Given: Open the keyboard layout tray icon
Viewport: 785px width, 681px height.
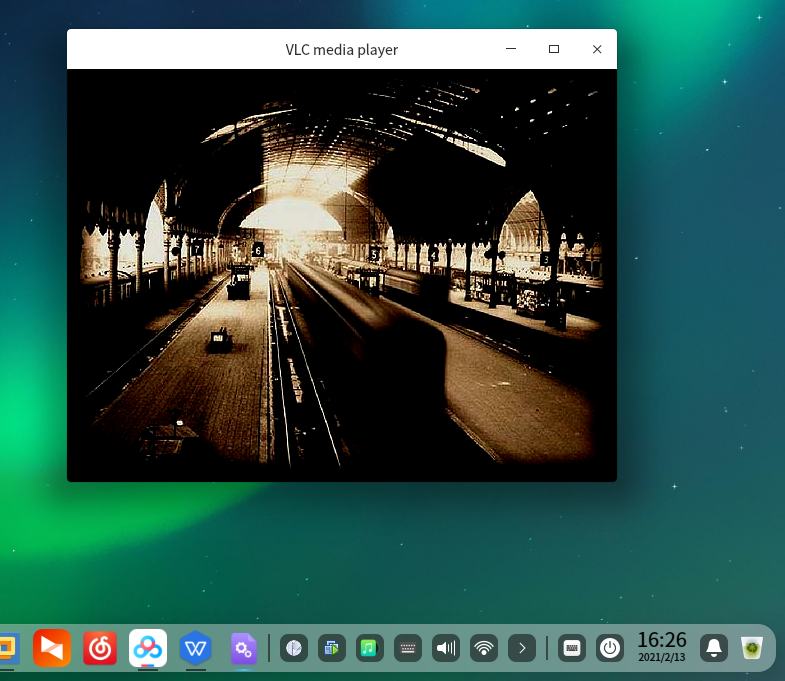Looking at the screenshot, I should click(x=407, y=648).
